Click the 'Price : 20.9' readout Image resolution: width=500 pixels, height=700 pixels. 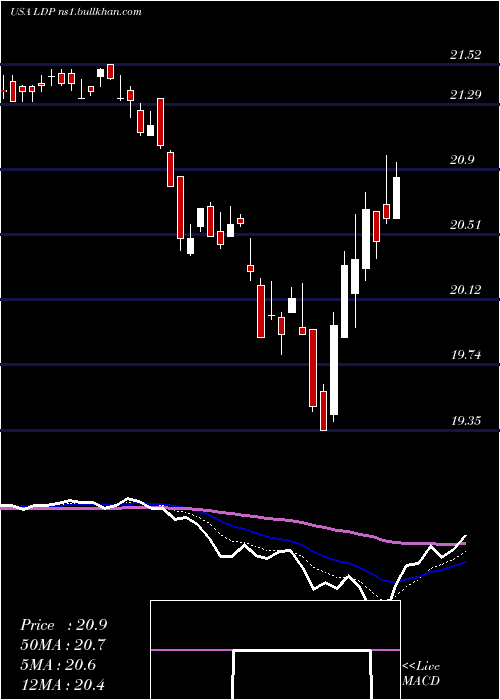[x=63, y=625]
